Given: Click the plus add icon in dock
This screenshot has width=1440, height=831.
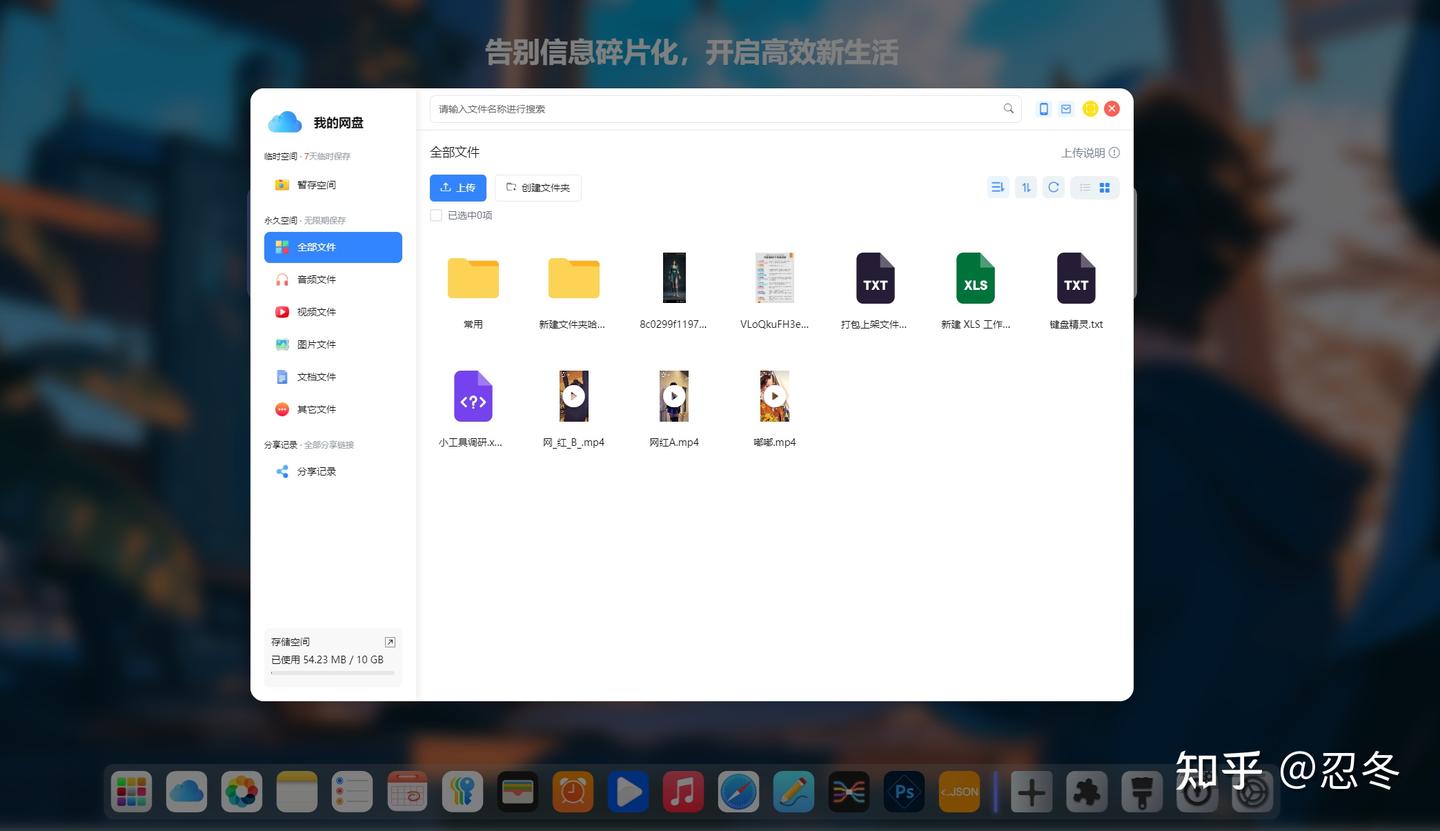Looking at the screenshot, I should pos(1031,794).
